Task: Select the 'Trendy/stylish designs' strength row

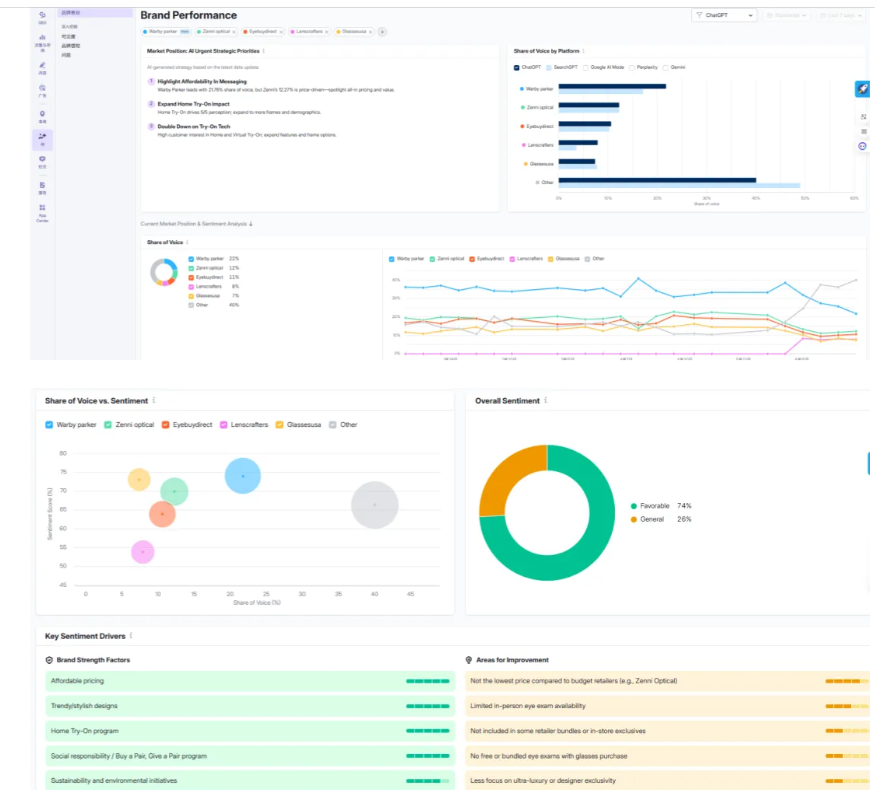Action: point(250,706)
